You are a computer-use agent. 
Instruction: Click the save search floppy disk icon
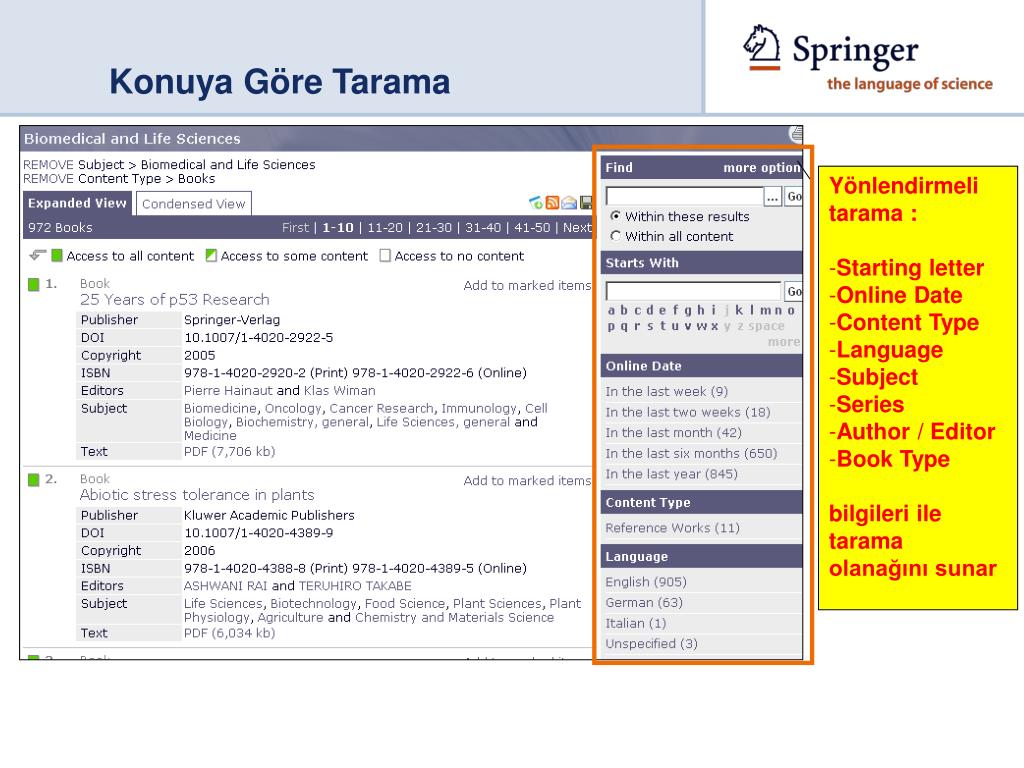[x=586, y=203]
